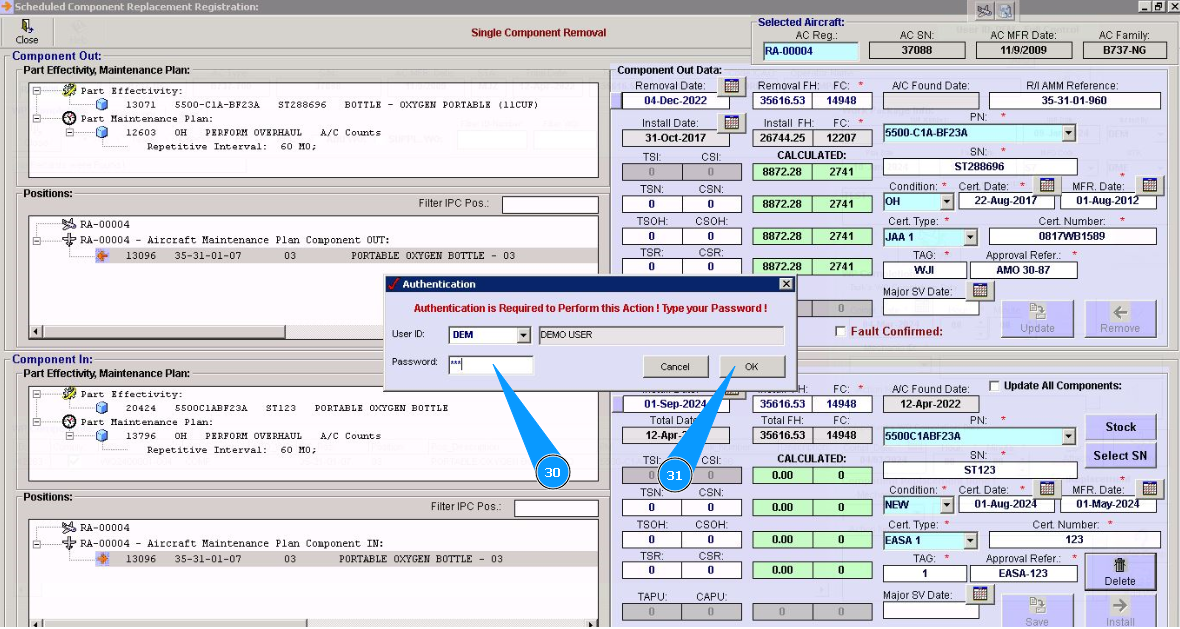Click the Close toolbar icon at top left
The height and width of the screenshot is (629, 1180).
(27, 31)
